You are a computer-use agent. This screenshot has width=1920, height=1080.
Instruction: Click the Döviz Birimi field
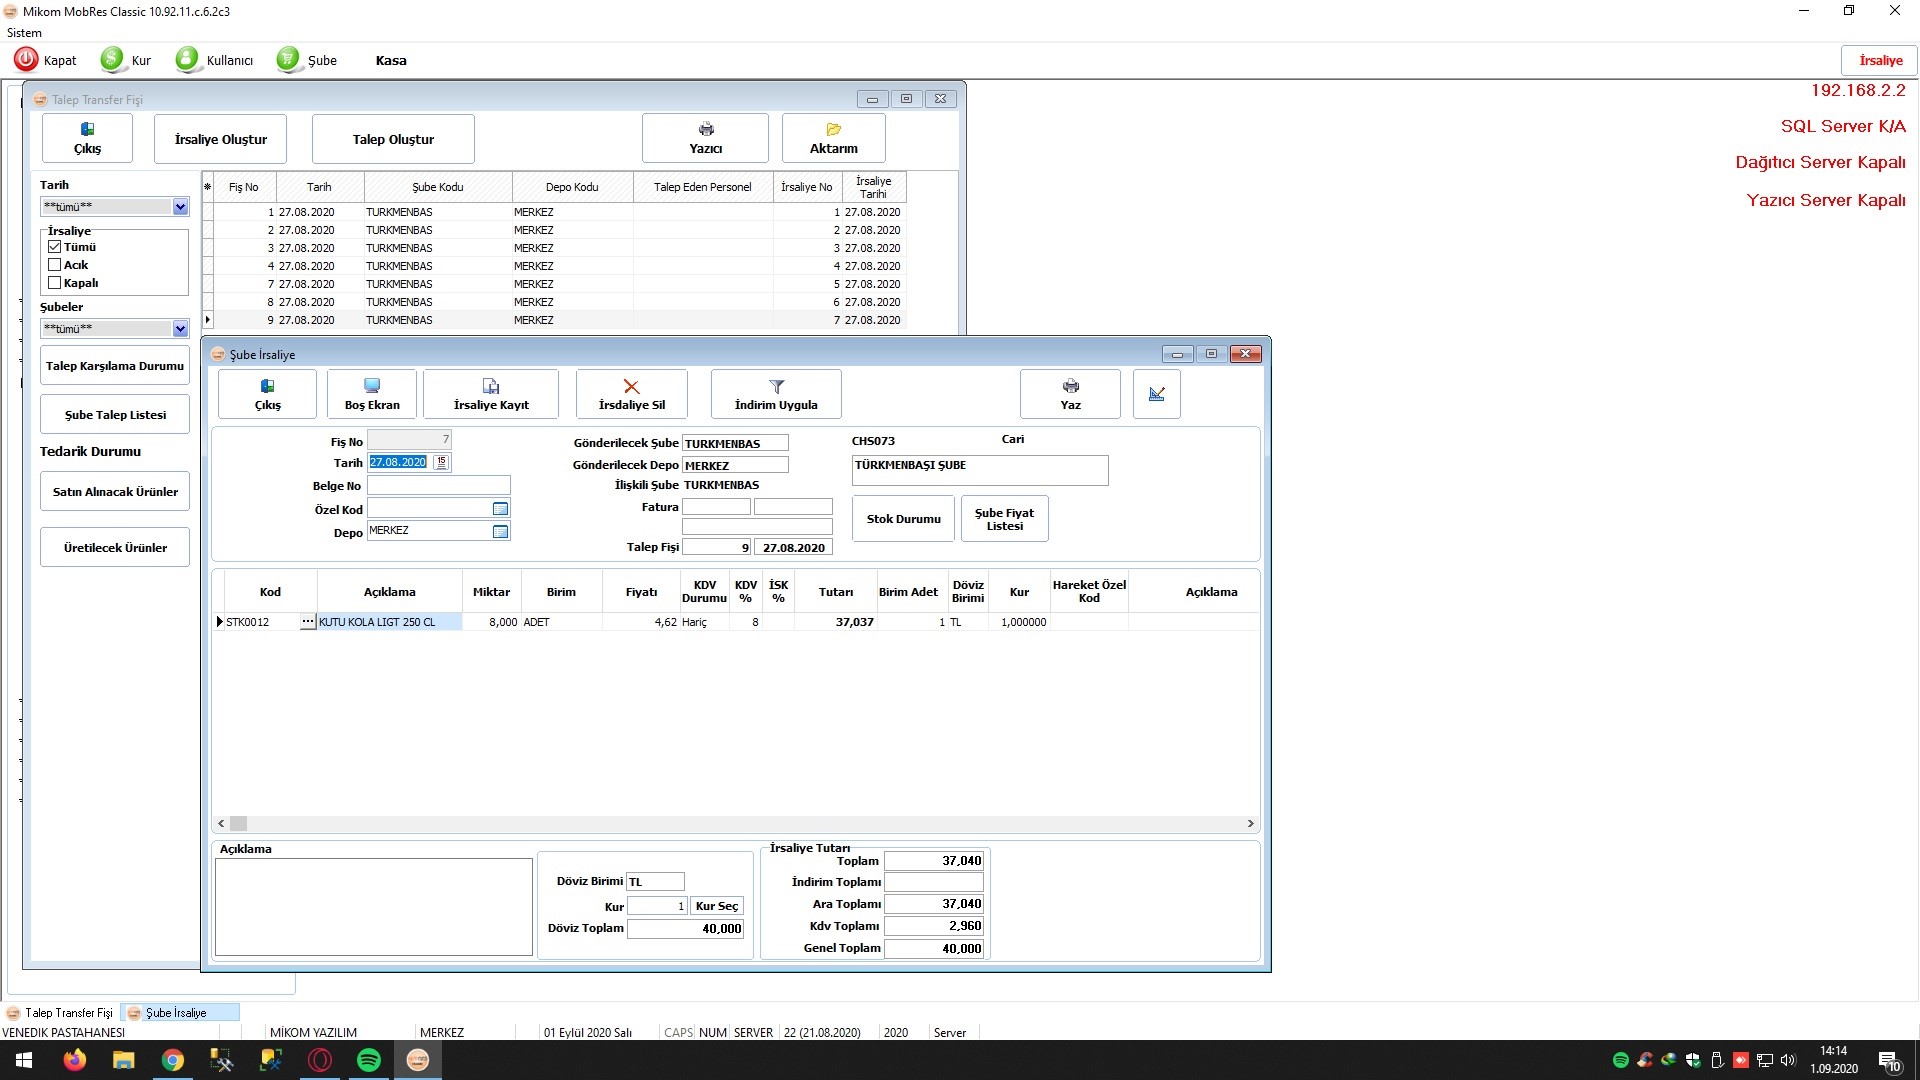click(655, 882)
